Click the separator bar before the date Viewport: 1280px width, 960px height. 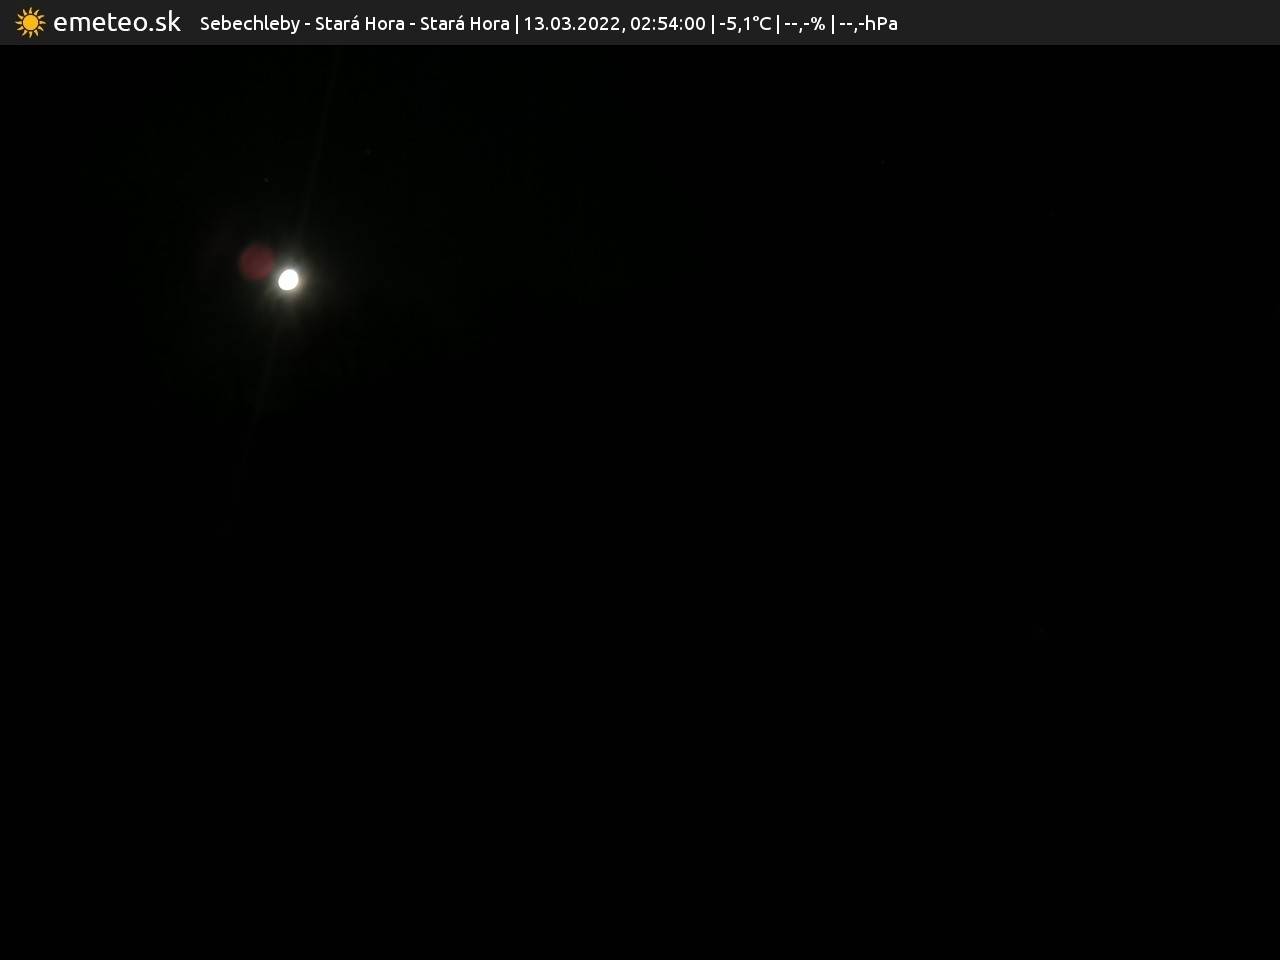(x=517, y=24)
